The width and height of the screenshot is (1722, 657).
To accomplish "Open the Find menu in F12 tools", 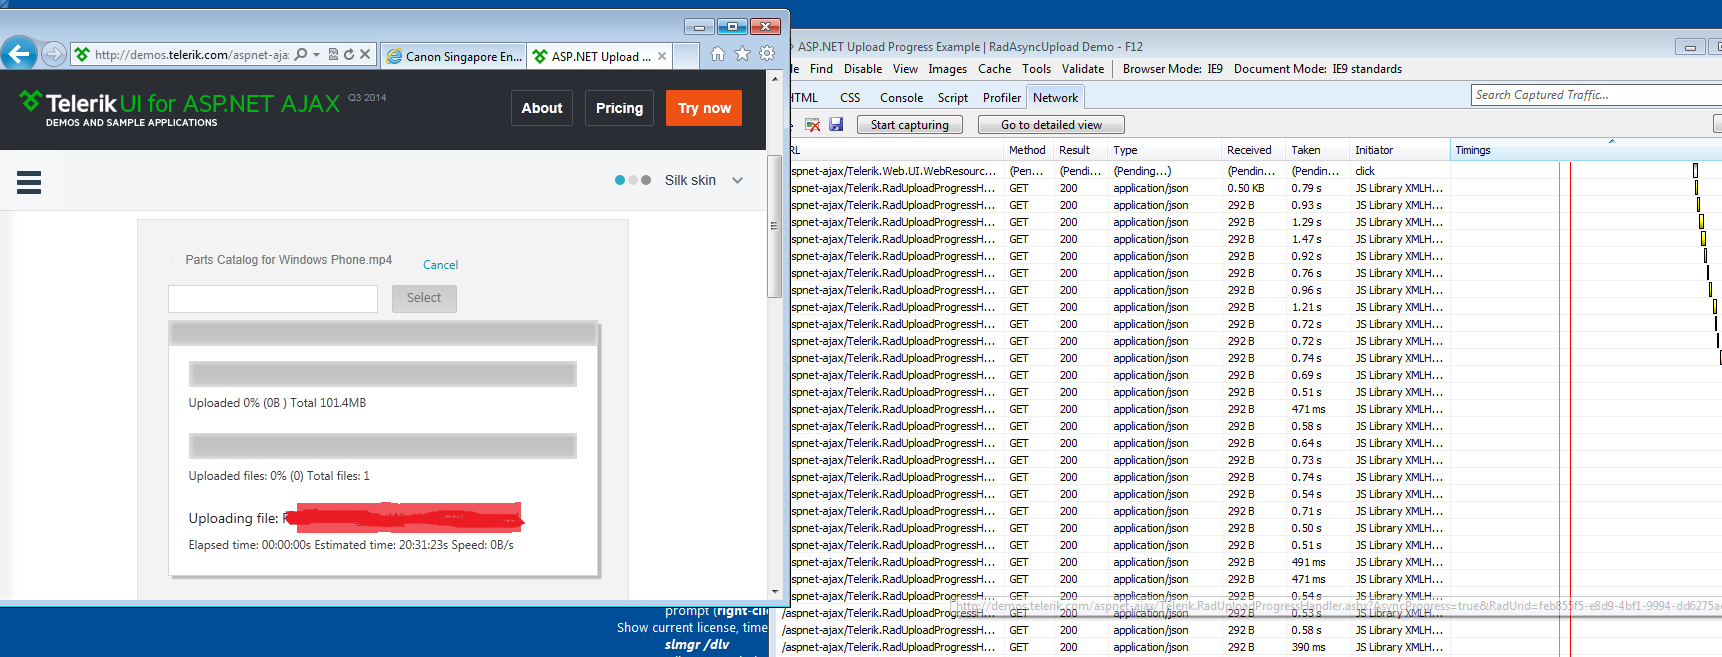I will pos(821,69).
